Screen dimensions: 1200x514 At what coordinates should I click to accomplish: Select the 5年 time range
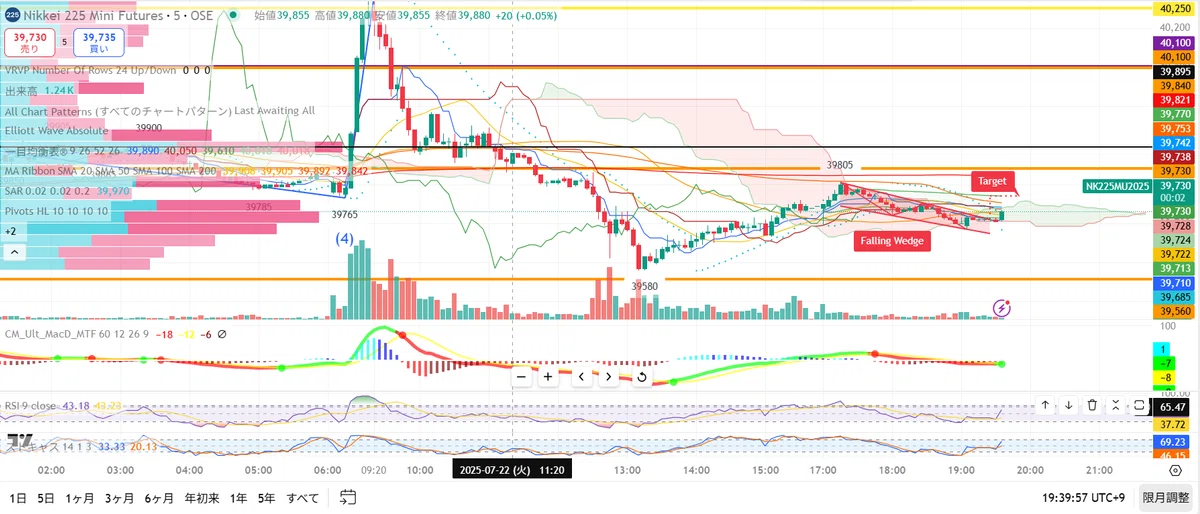[266, 497]
